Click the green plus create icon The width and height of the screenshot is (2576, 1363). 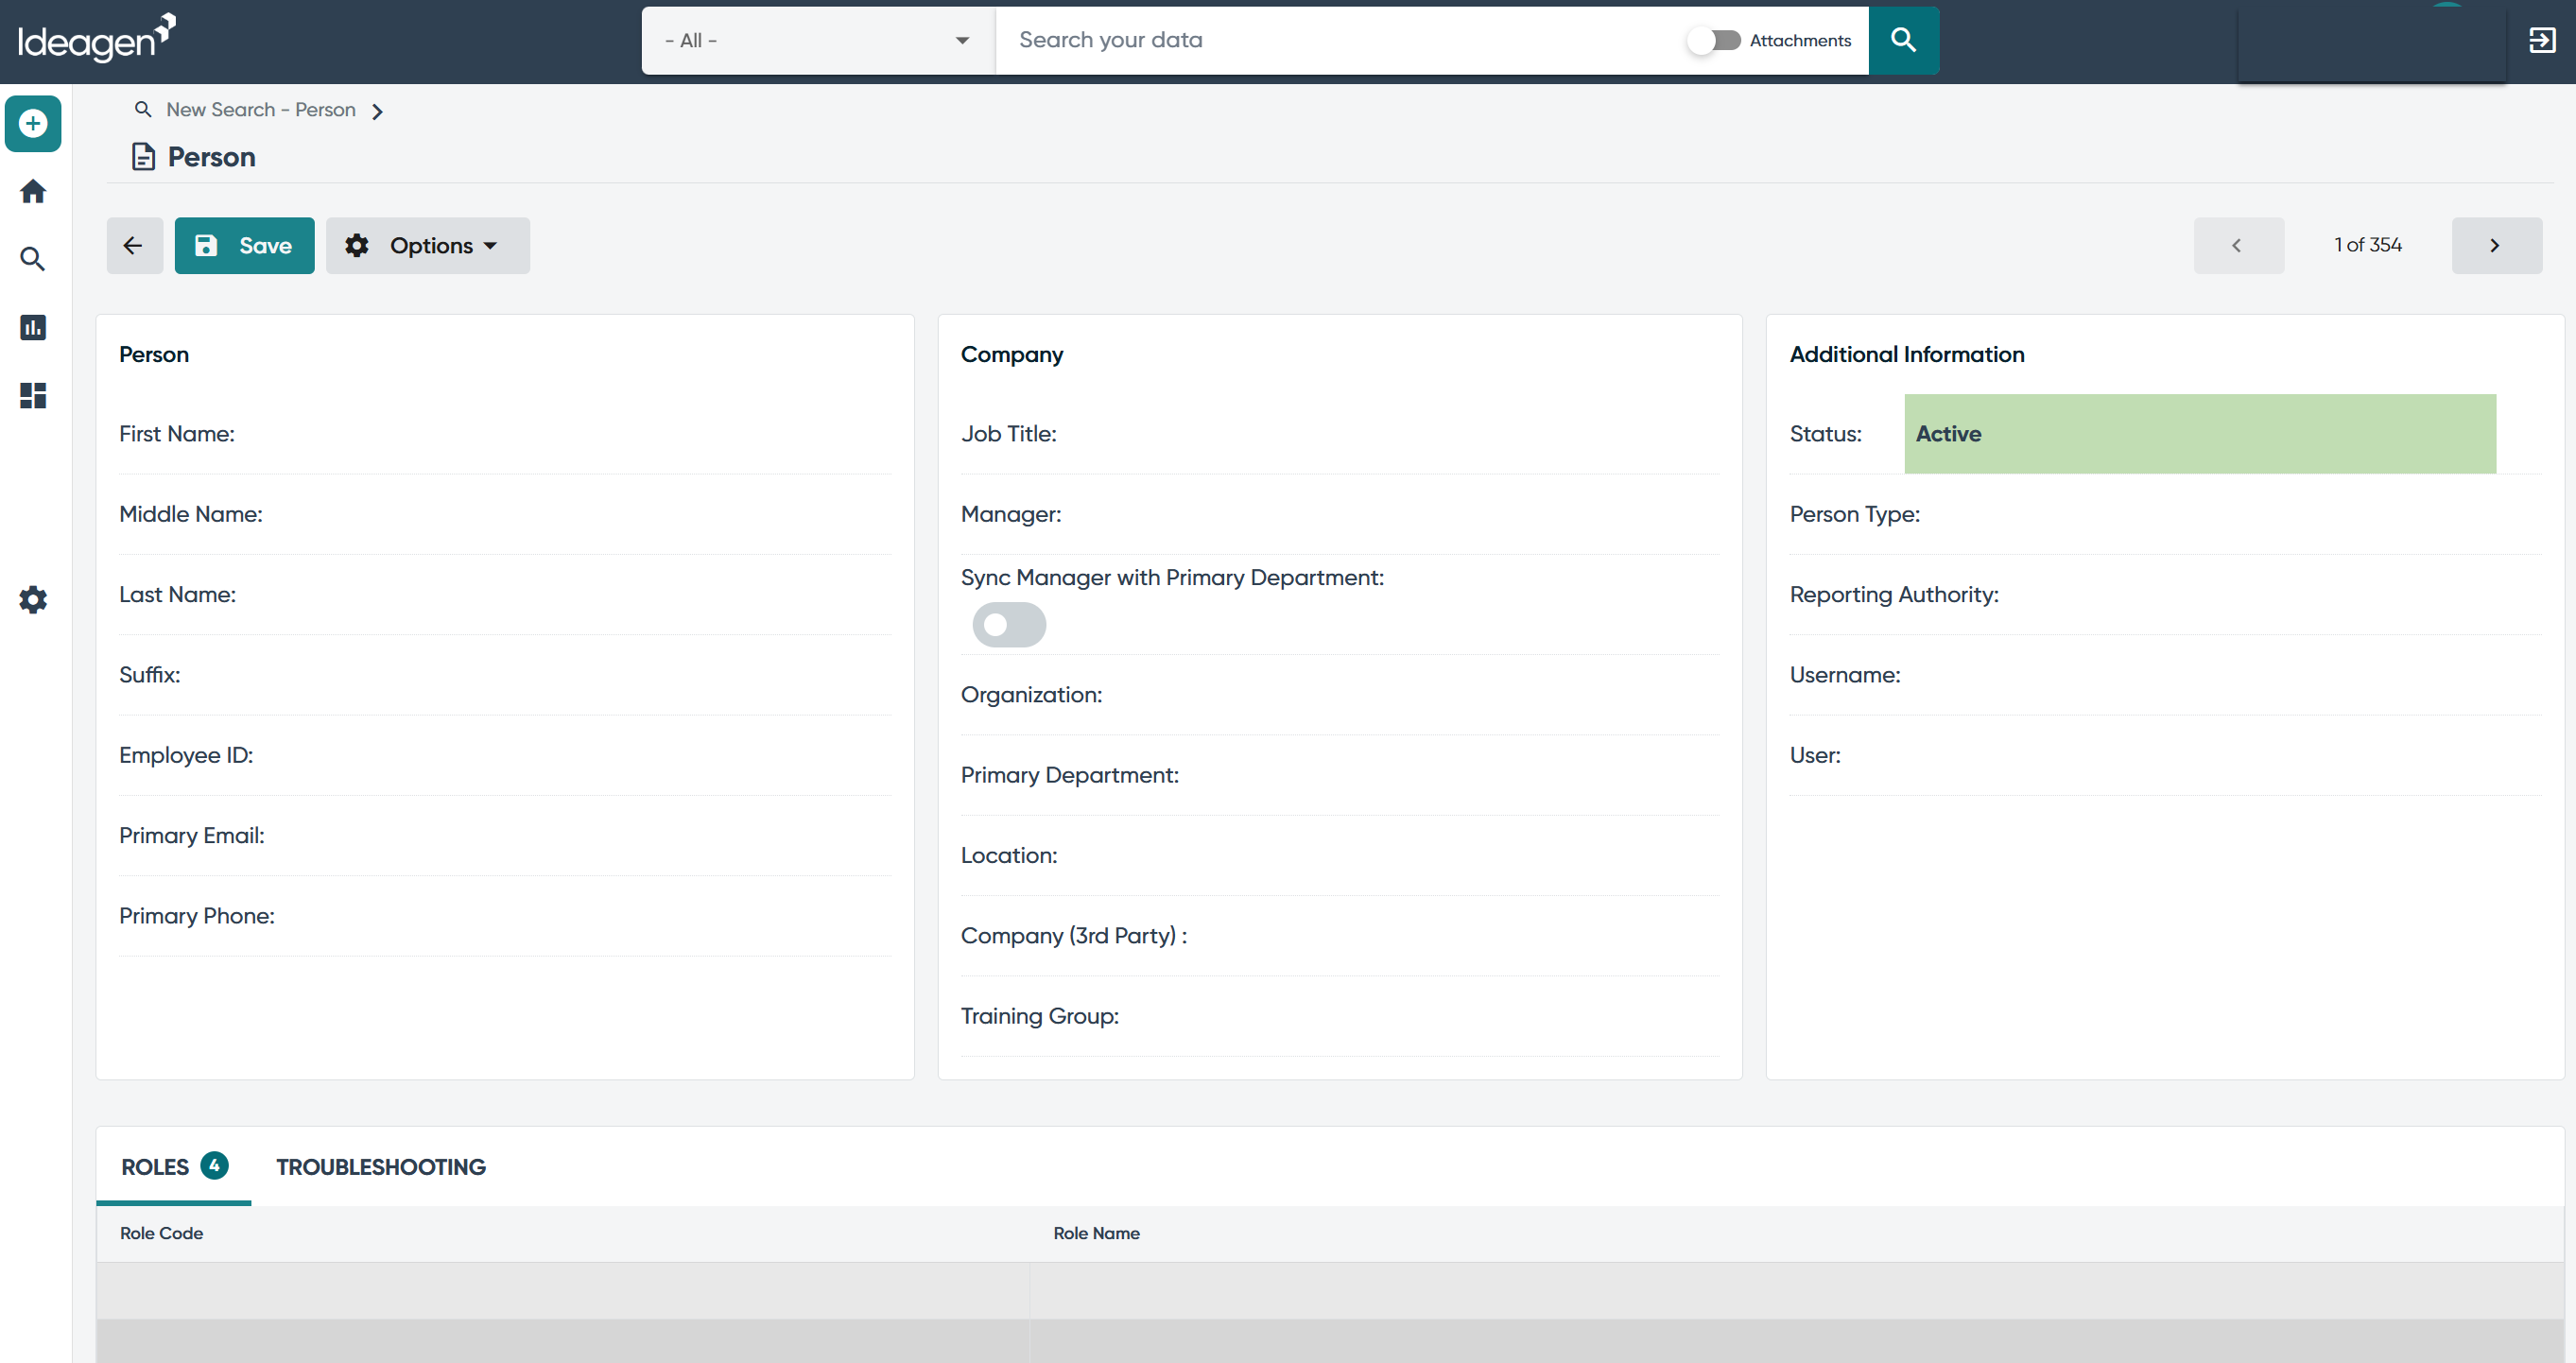point(33,124)
